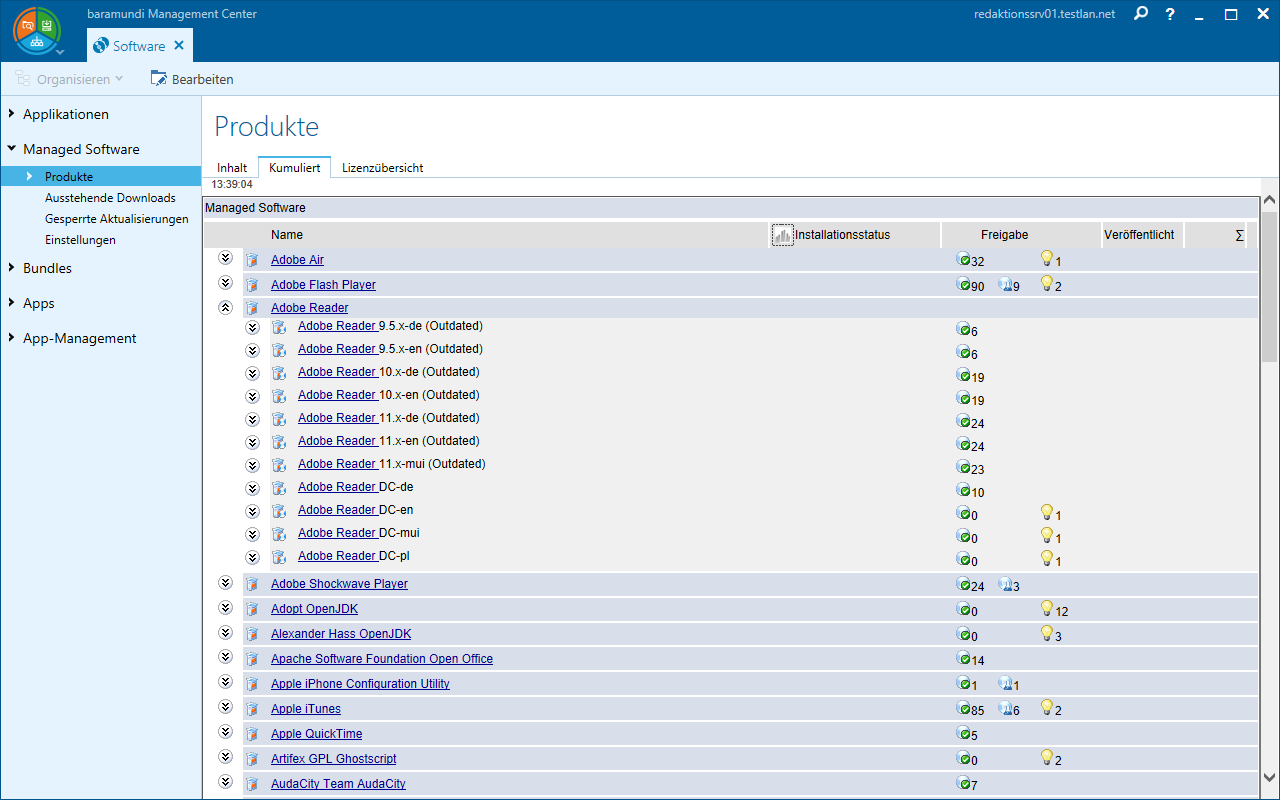The width and height of the screenshot is (1280, 800).
Task: Open the Organisieren dropdown menu
Action: (69, 79)
